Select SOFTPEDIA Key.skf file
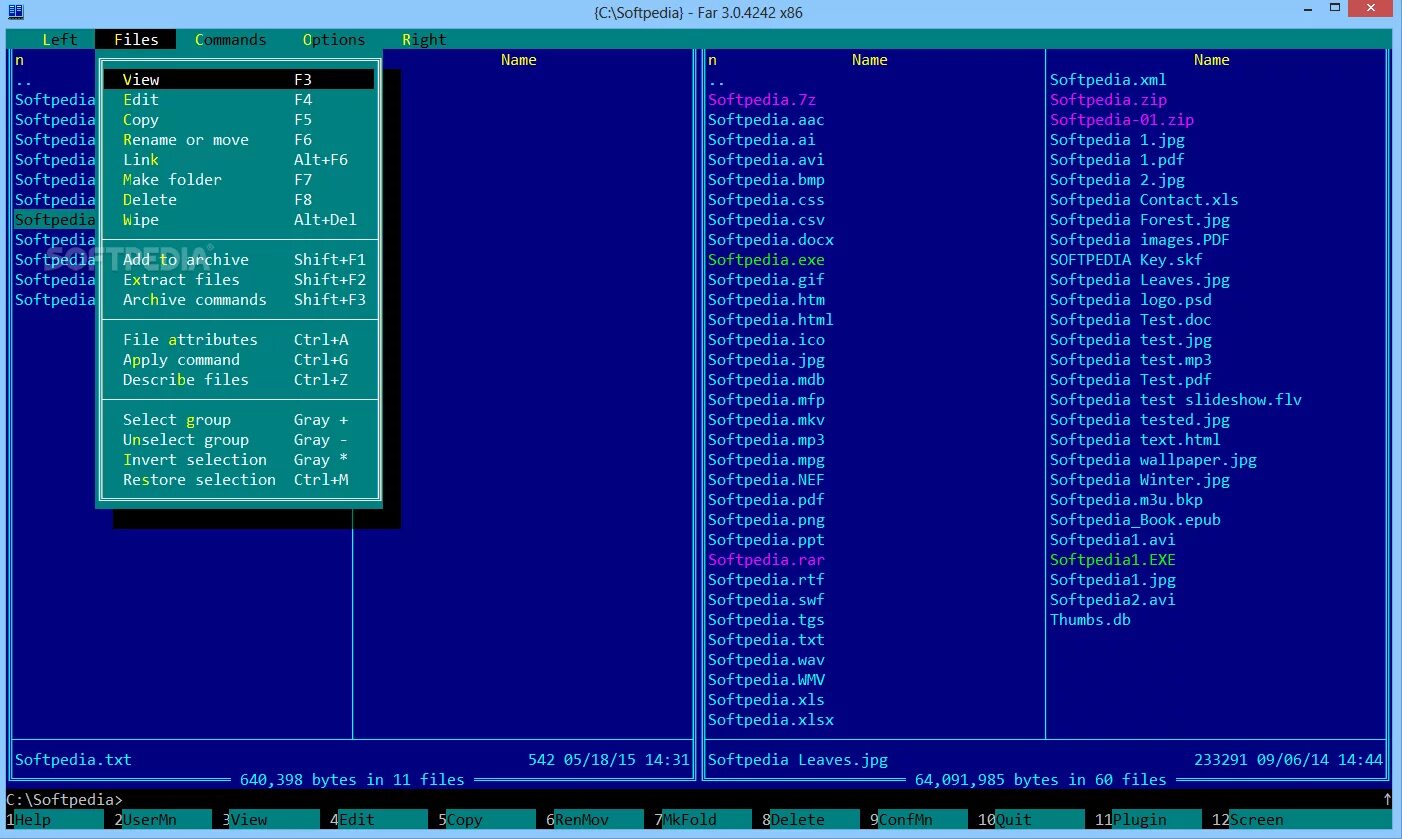The height and width of the screenshot is (839, 1402). click(1126, 260)
